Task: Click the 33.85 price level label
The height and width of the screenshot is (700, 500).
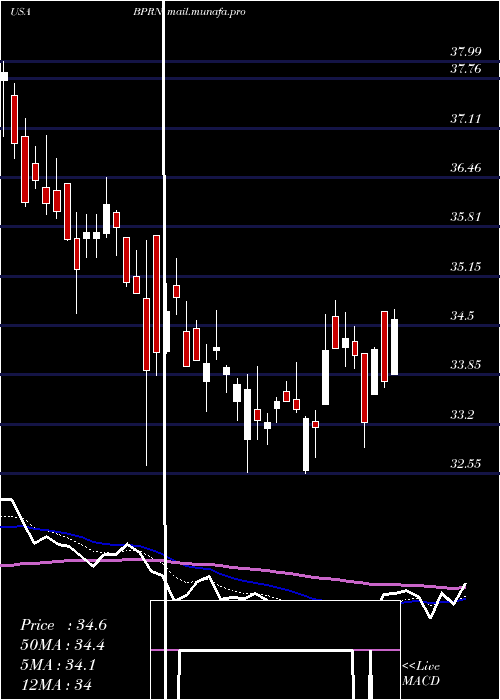Action: (x=466, y=365)
